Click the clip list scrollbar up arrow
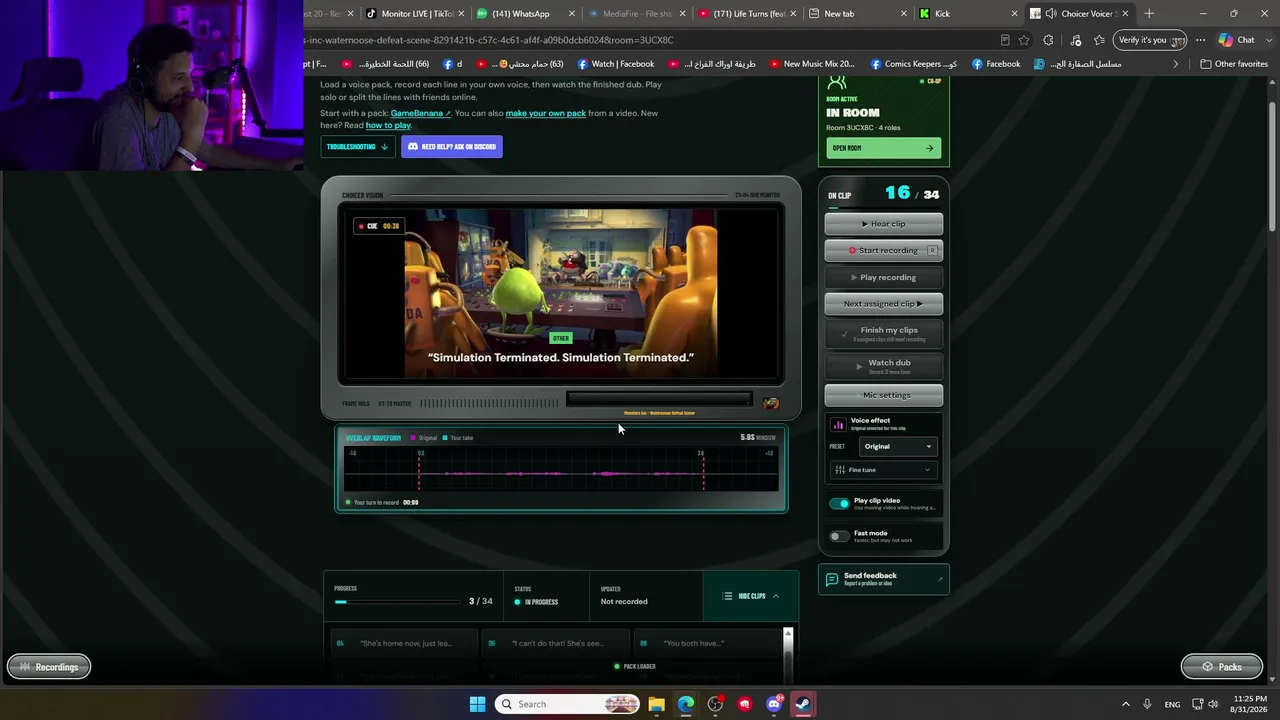This screenshot has width=1280, height=720. click(x=788, y=634)
